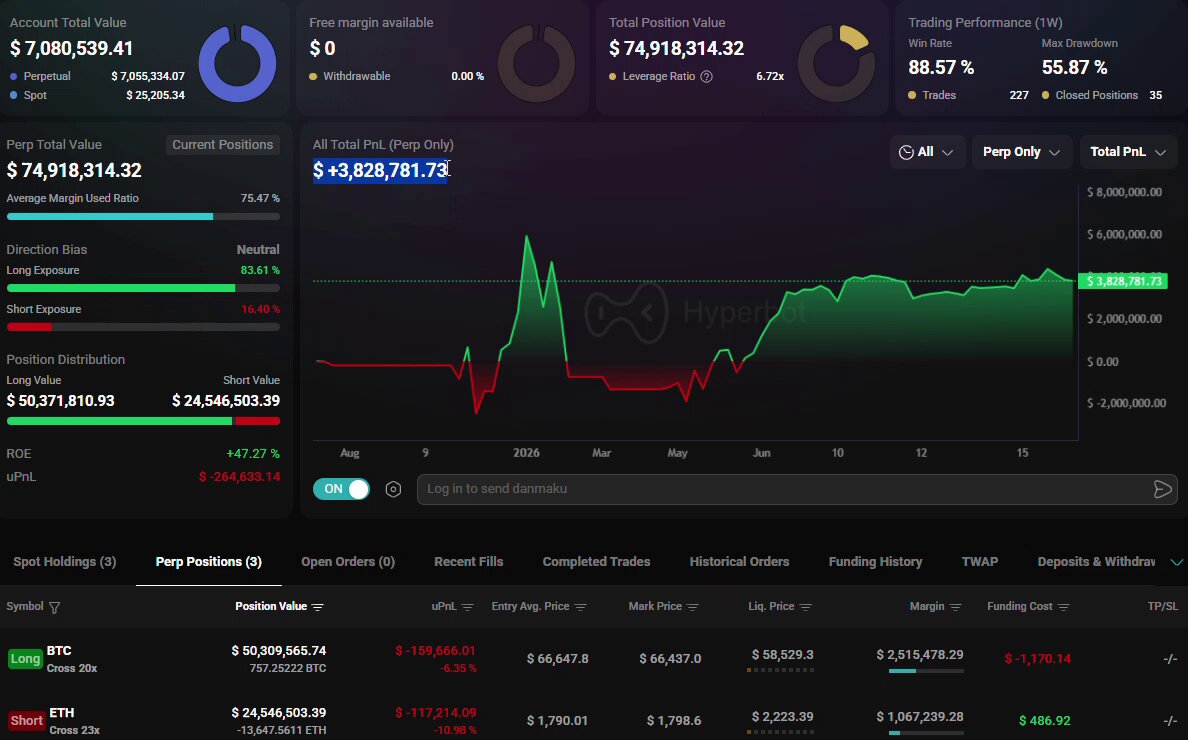
Task: Expand the tabs overflow chevron
Action: [1176, 562]
